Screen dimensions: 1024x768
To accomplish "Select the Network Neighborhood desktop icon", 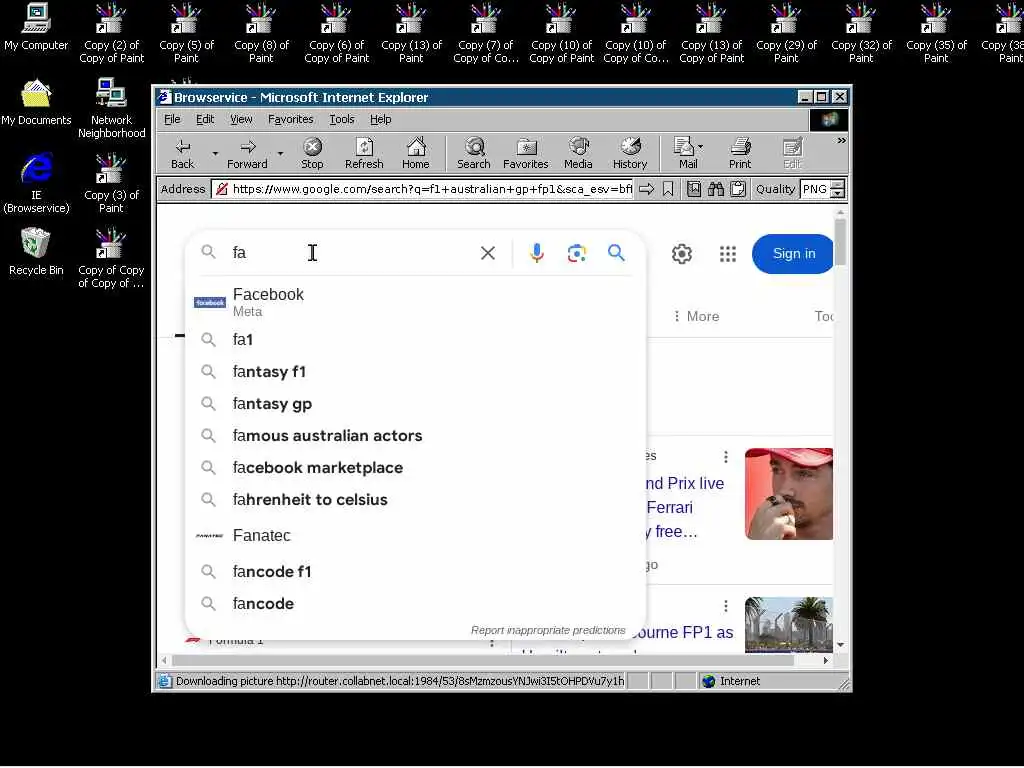I will 112,108.
